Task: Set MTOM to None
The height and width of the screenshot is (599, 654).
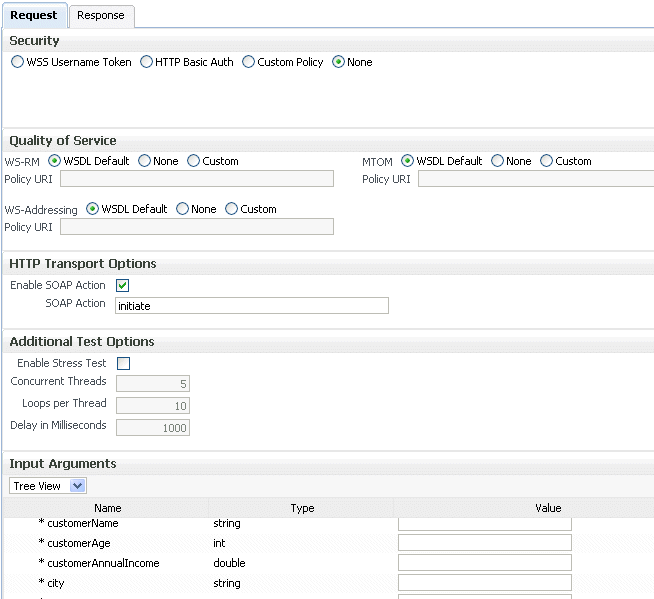Action: [497, 161]
